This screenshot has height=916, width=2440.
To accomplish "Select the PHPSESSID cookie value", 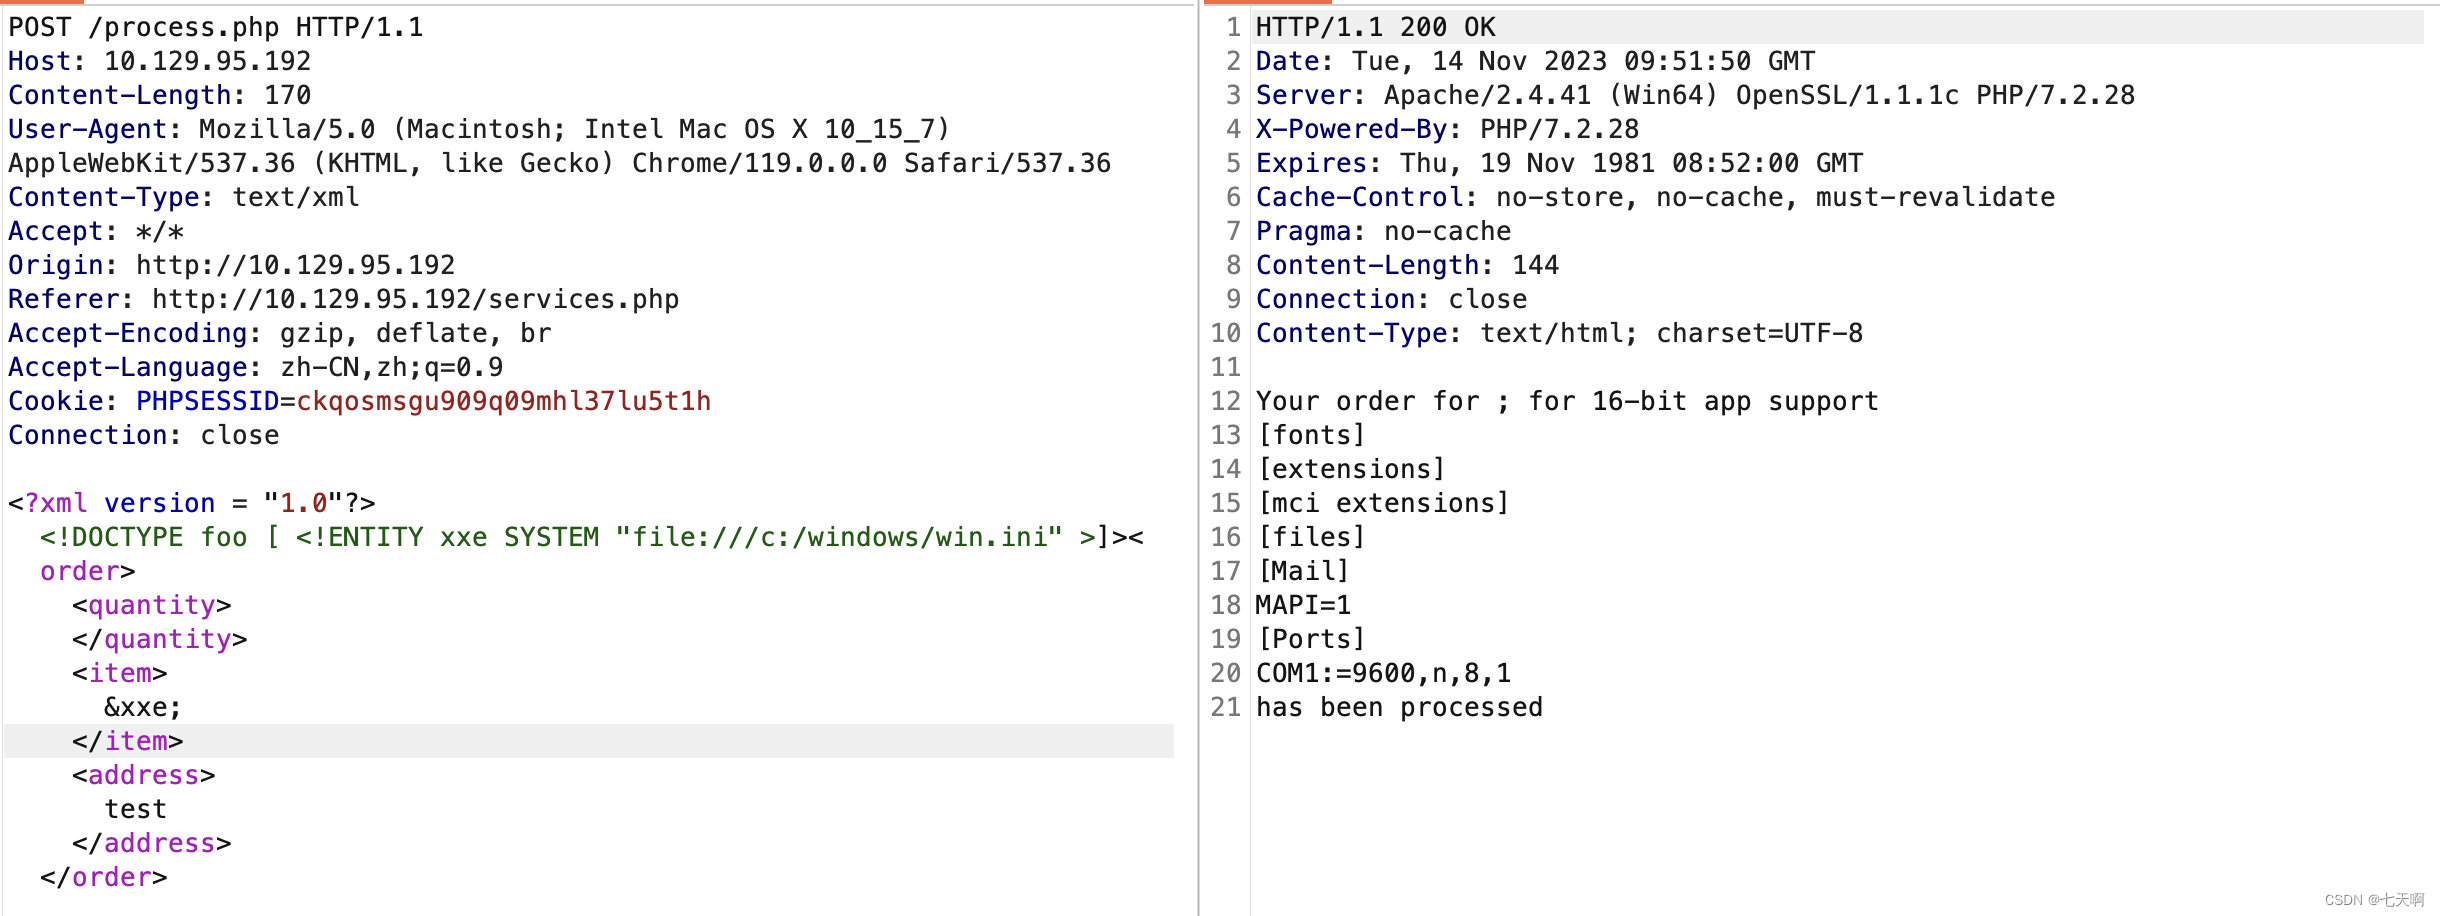I will tap(504, 401).
